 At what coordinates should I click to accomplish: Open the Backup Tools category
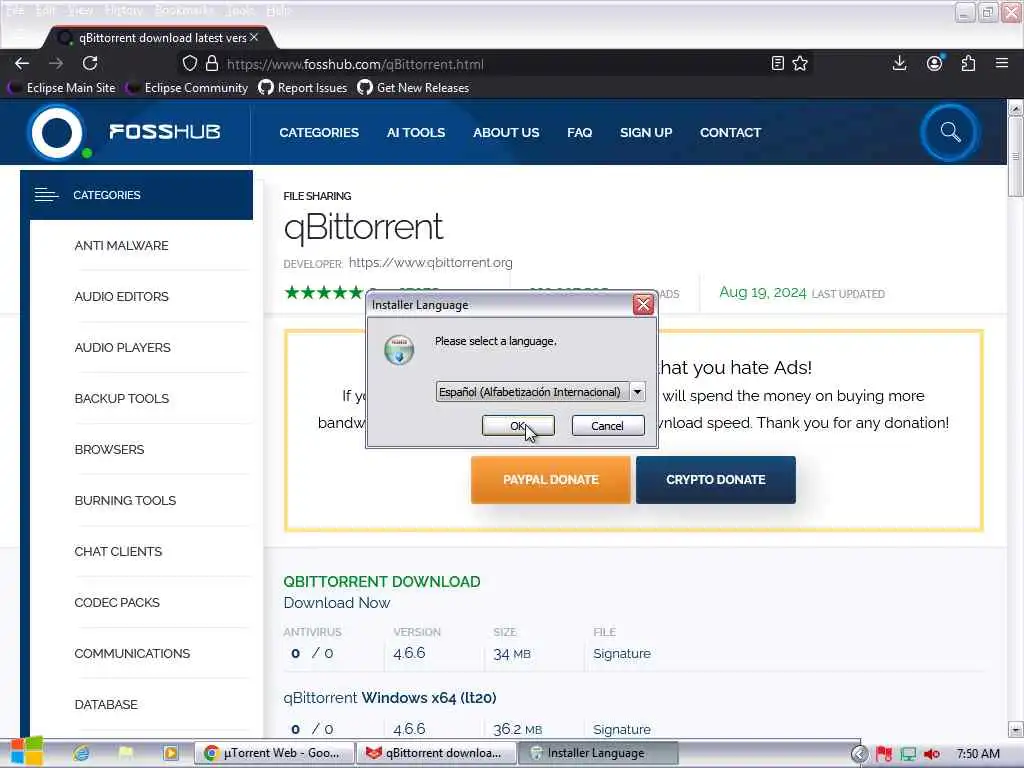(121, 398)
